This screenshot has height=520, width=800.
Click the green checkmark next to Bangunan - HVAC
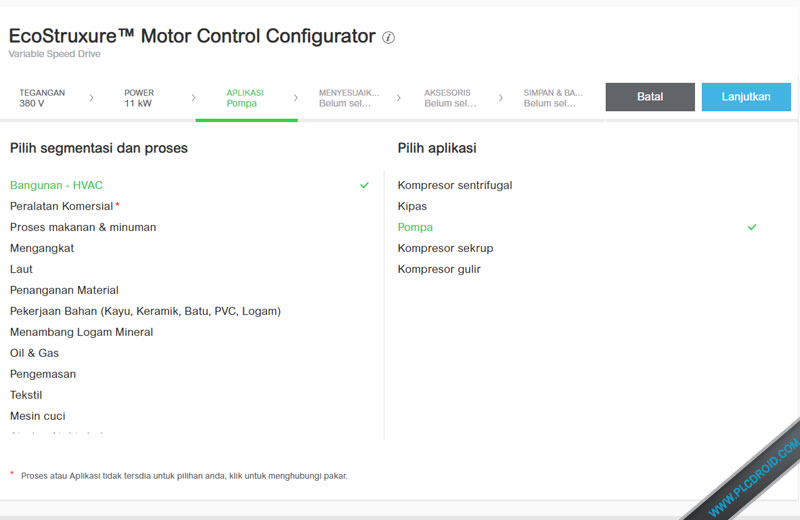pyautogui.click(x=364, y=185)
